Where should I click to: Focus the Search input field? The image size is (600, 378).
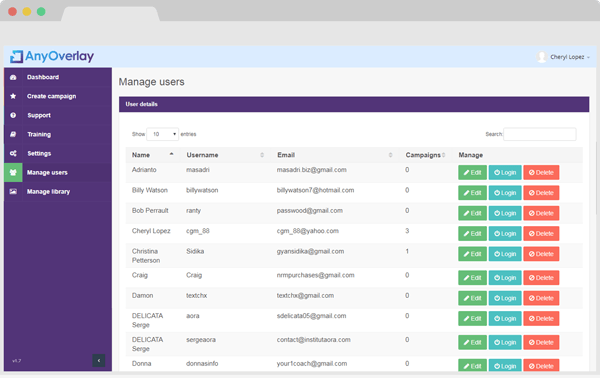[x=540, y=134]
